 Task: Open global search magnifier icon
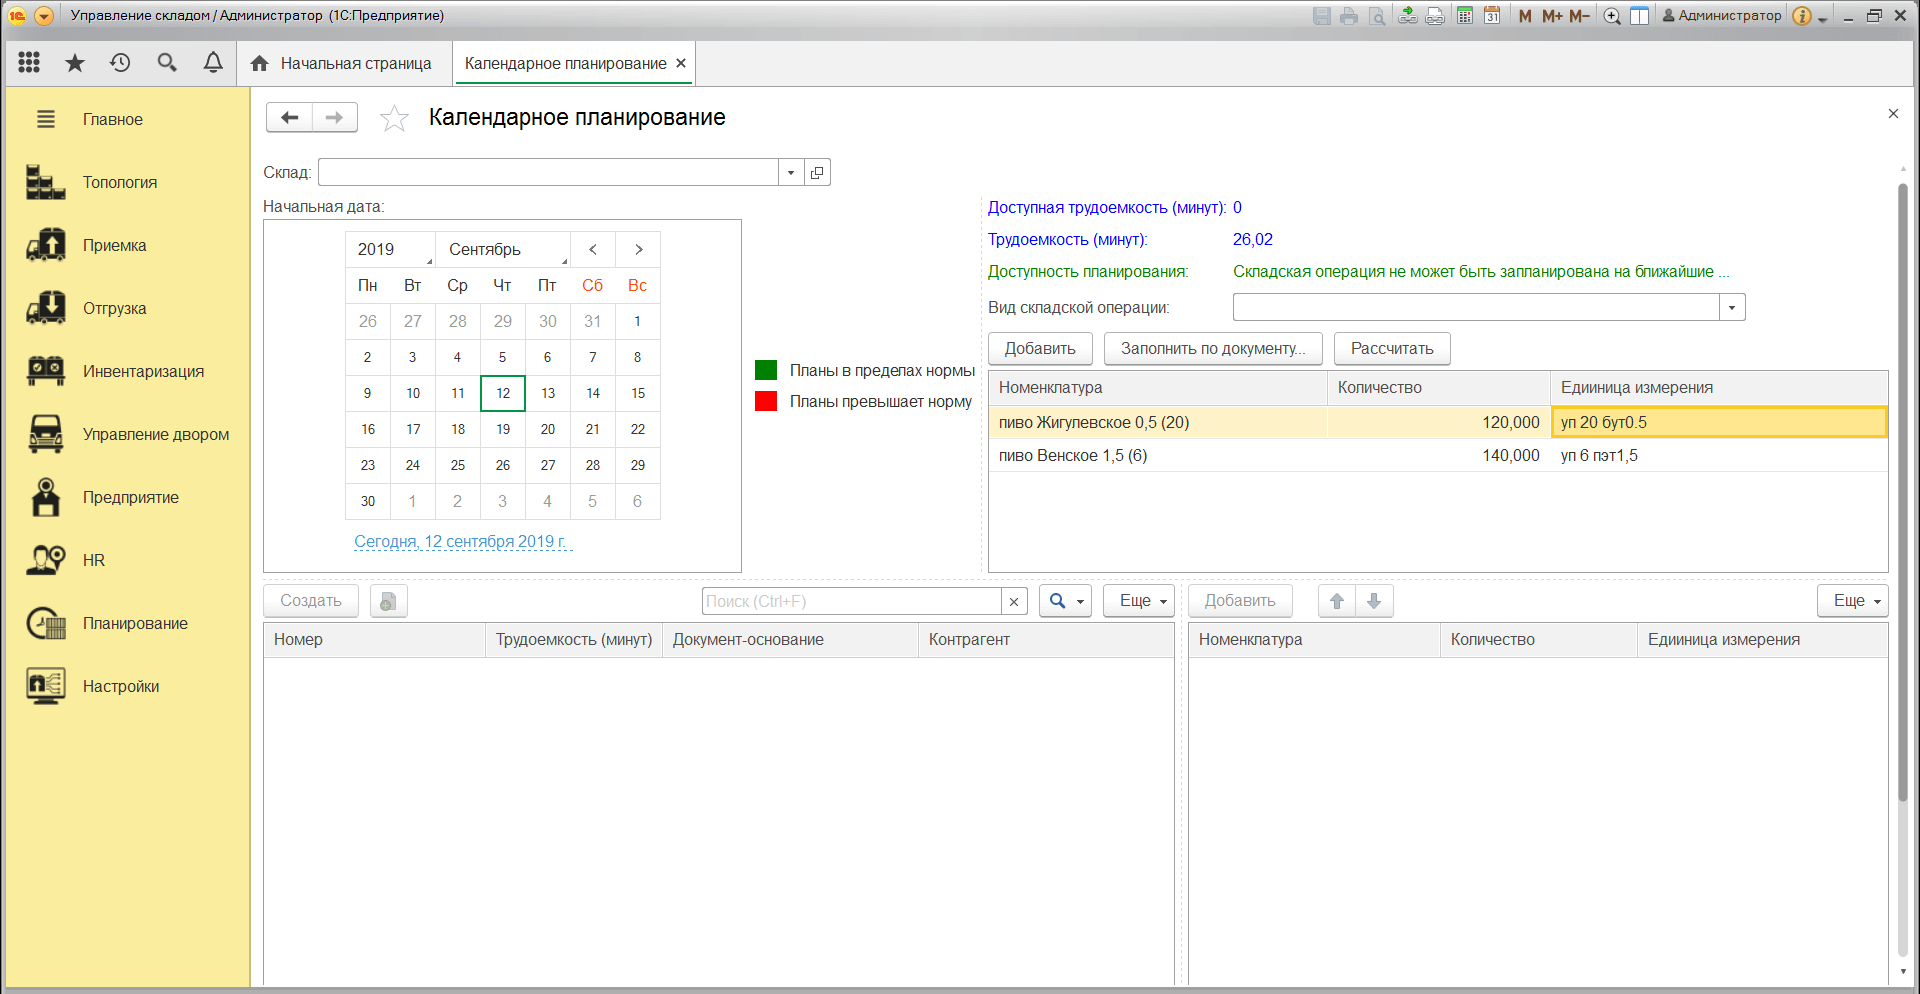(x=167, y=63)
